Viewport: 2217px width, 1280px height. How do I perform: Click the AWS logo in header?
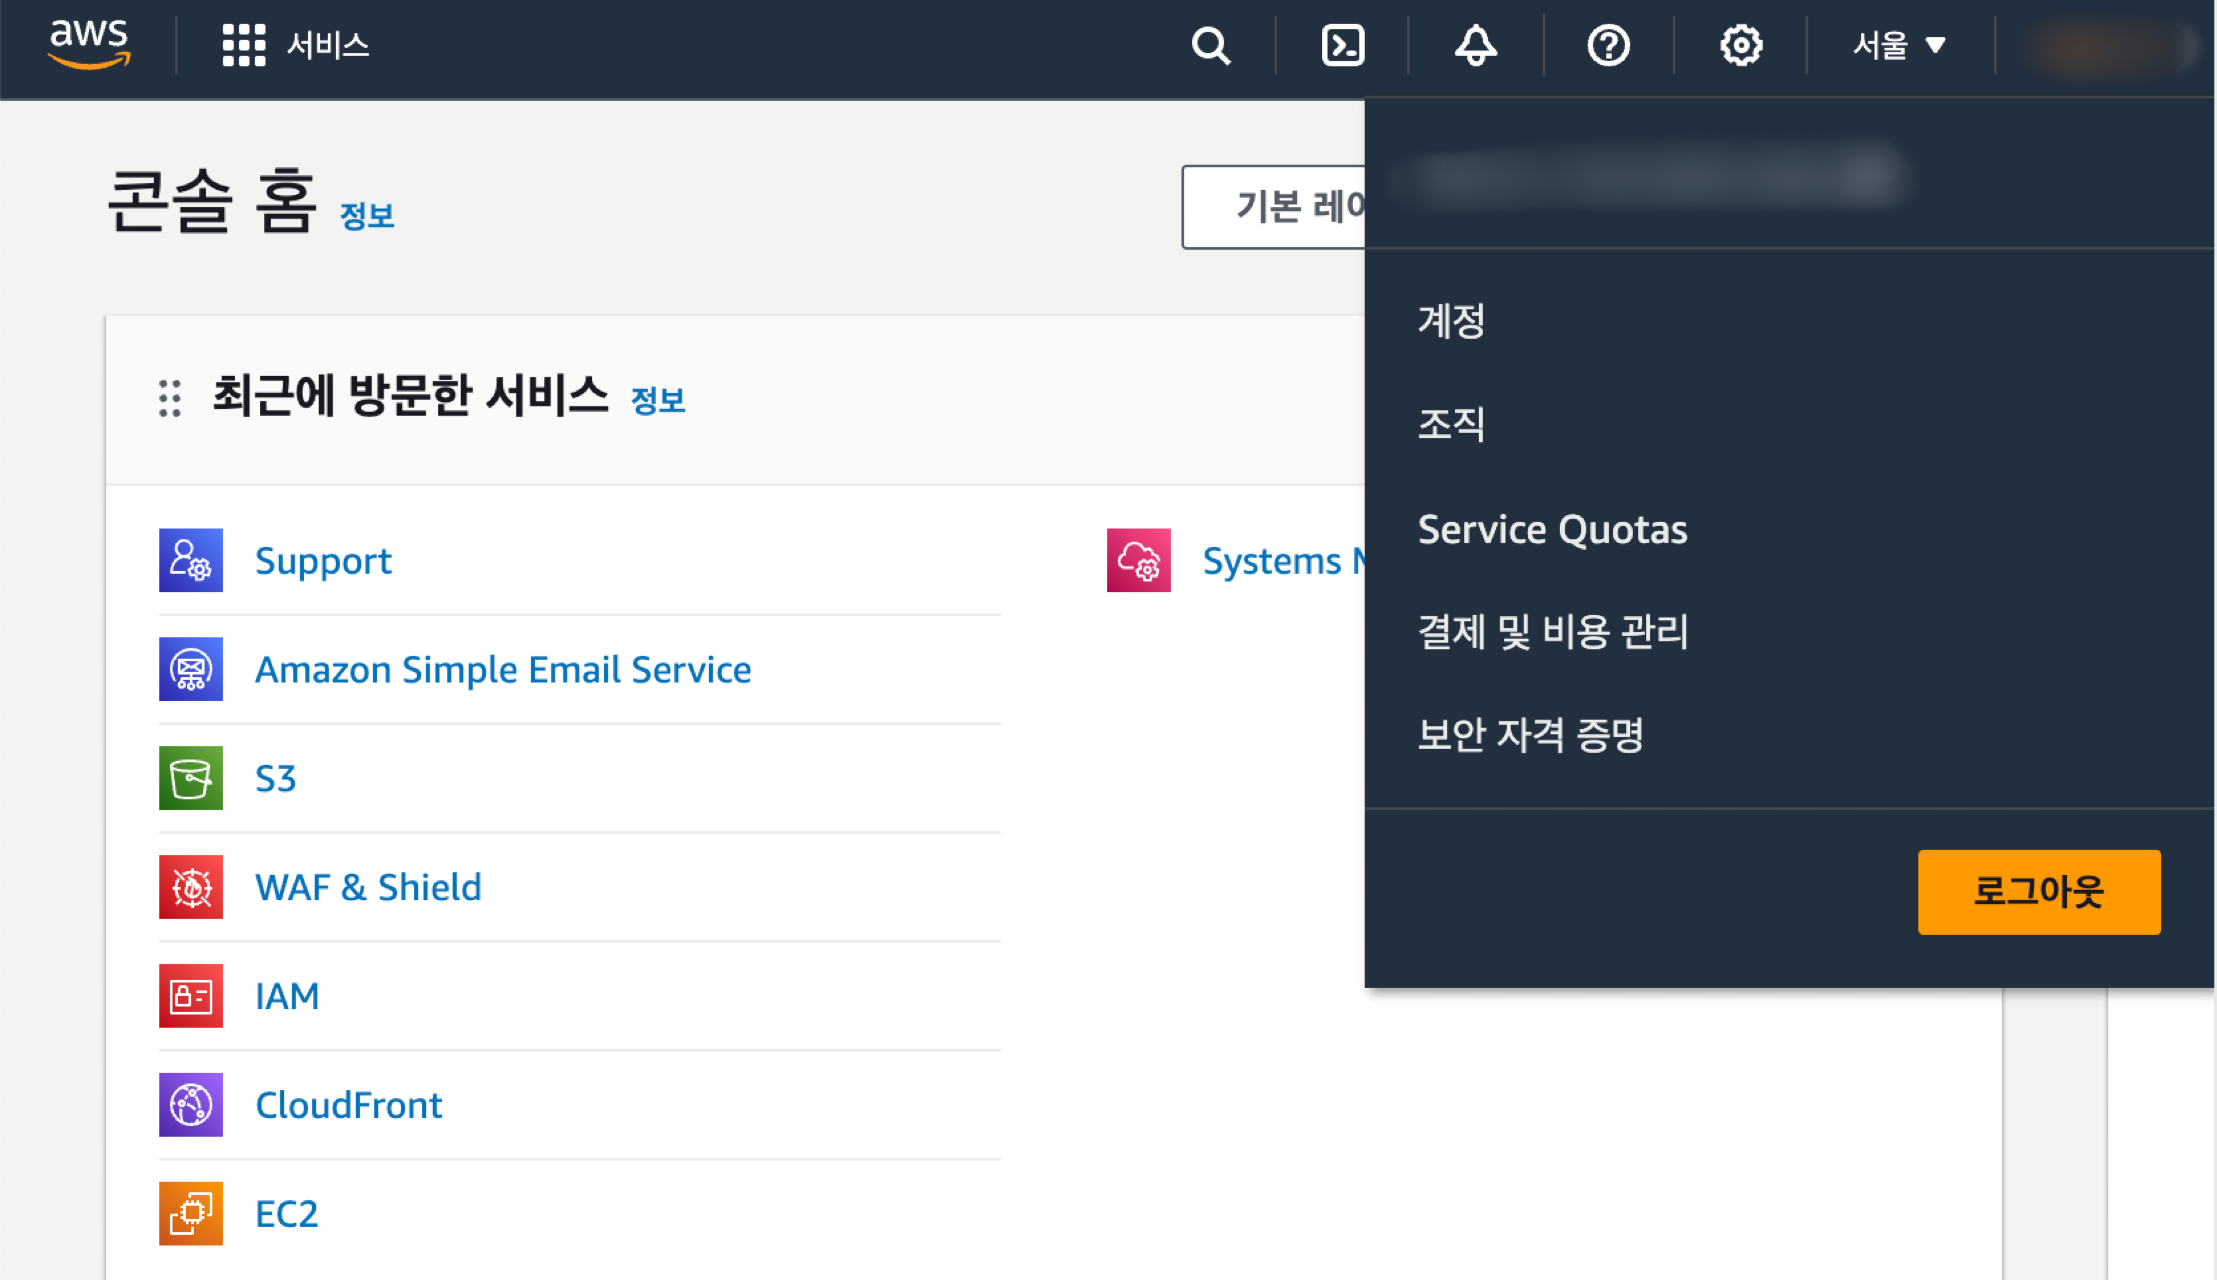pyautogui.click(x=89, y=45)
